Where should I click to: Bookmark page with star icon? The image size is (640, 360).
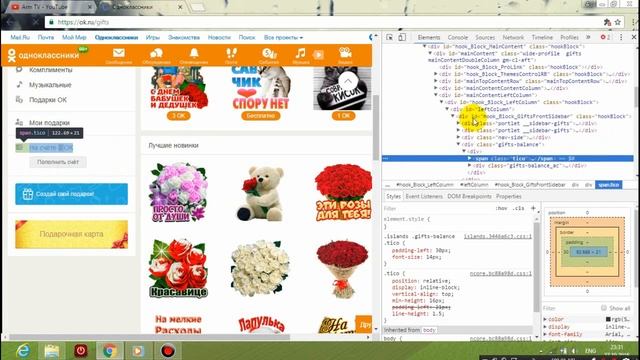tap(618, 22)
